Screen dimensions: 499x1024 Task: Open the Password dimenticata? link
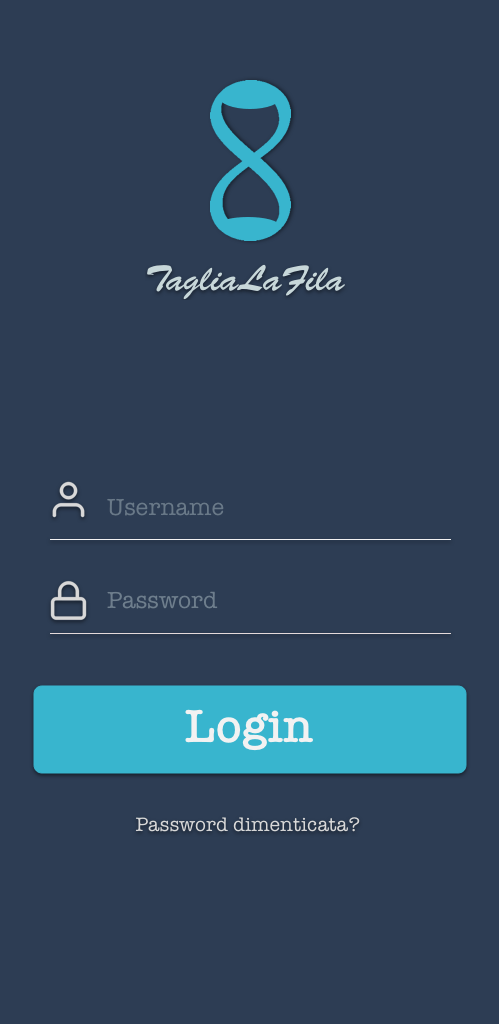248,824
